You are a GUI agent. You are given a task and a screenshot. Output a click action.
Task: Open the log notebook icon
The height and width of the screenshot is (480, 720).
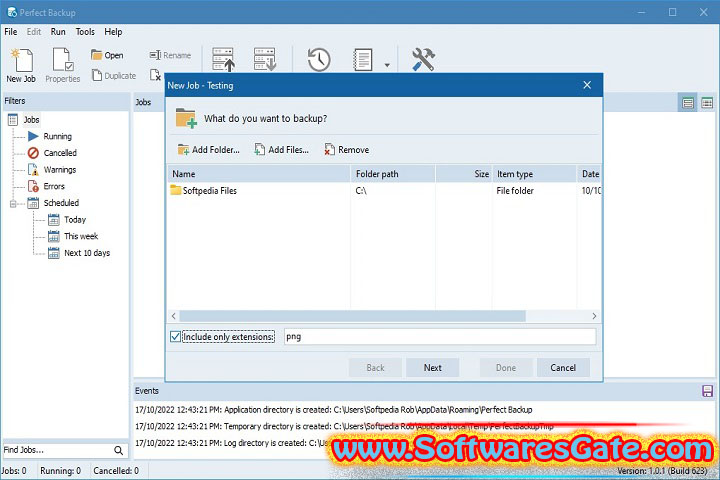pos(362,60)
